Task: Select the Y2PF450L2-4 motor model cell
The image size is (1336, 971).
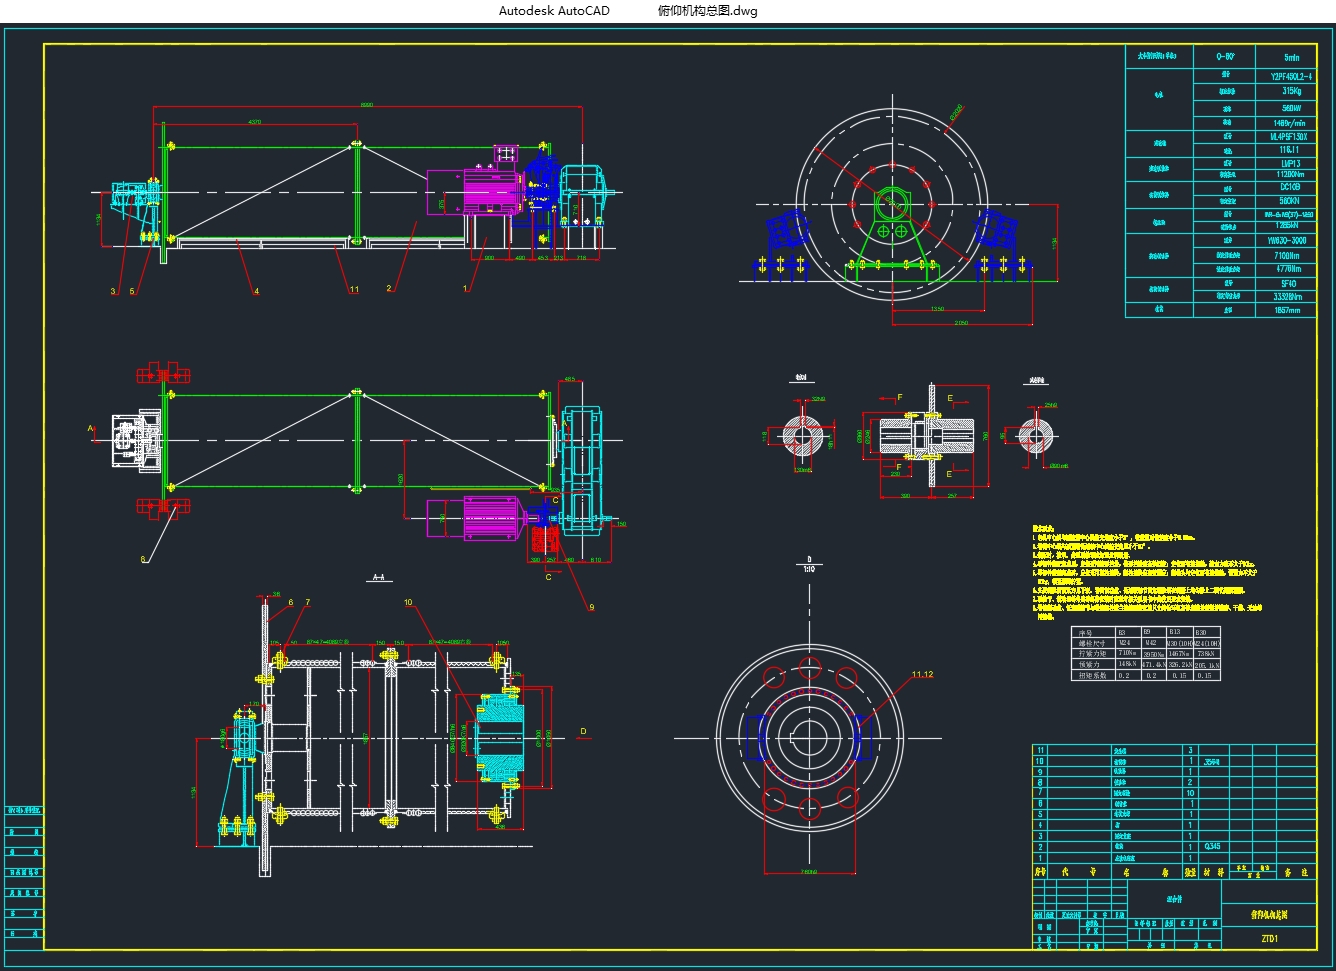Action: 1291,76
